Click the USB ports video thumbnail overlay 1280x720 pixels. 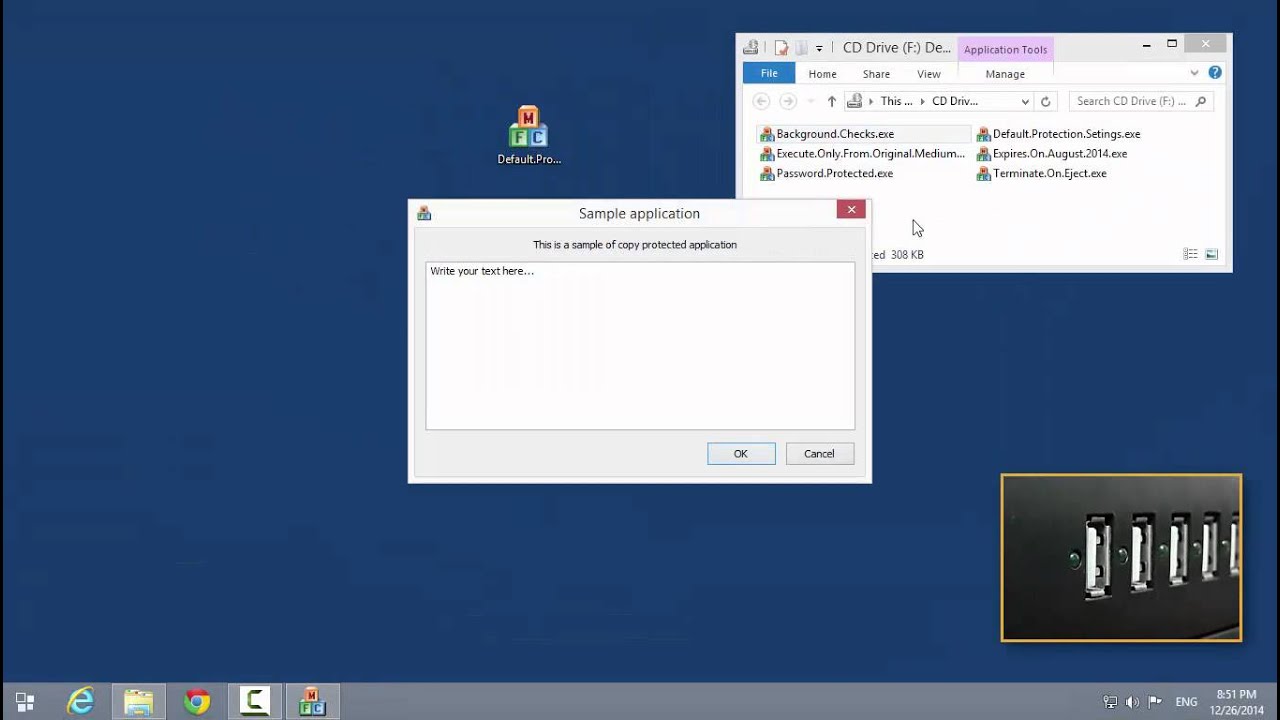click(1121, 558)
